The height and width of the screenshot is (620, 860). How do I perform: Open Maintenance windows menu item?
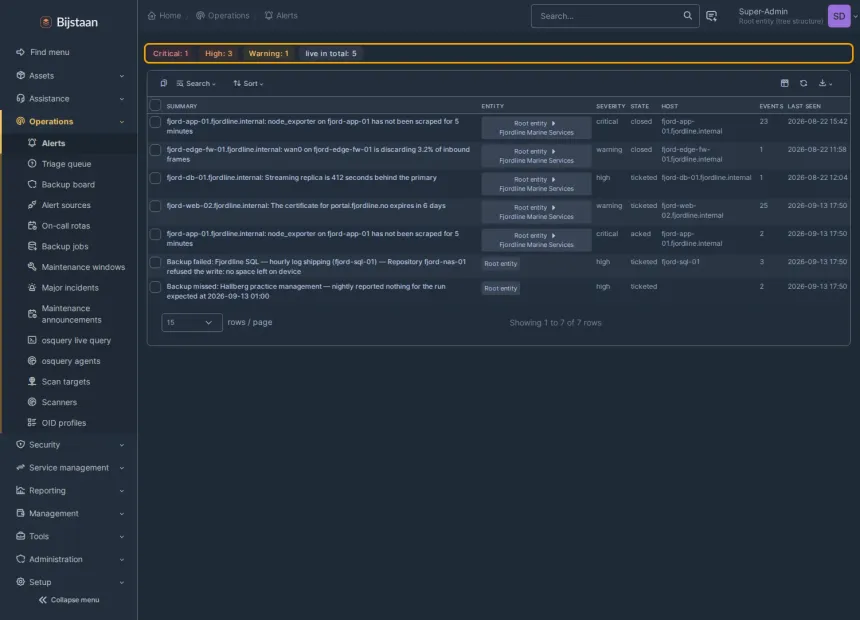83,267
